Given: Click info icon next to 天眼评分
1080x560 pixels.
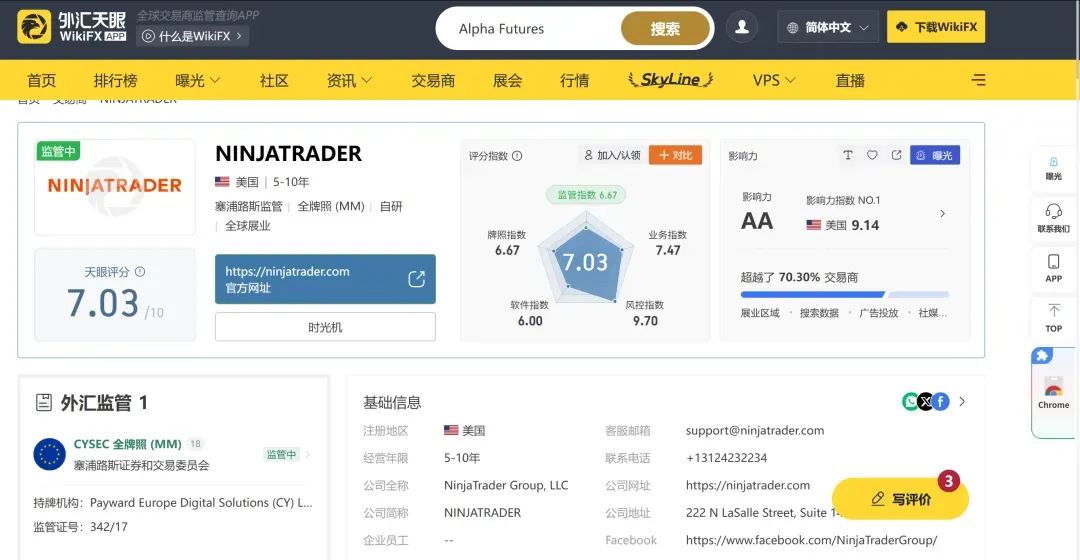Looking at the screenshot, I should (x=140, y=271).
